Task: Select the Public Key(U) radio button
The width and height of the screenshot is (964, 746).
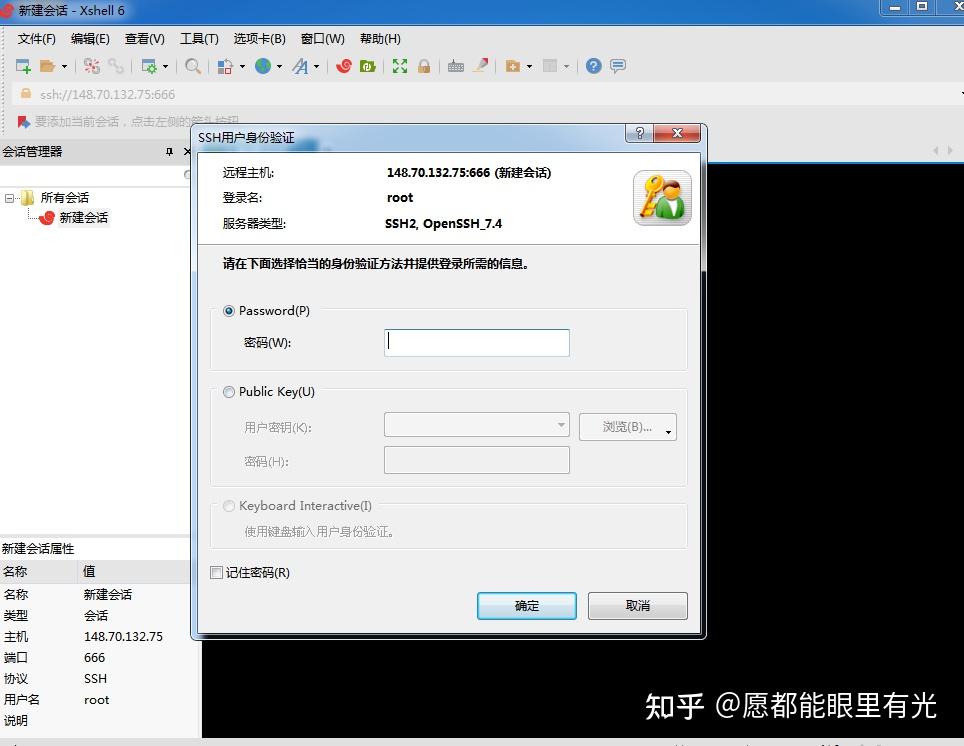Action: pyautogui.click(x=229, y=392)
